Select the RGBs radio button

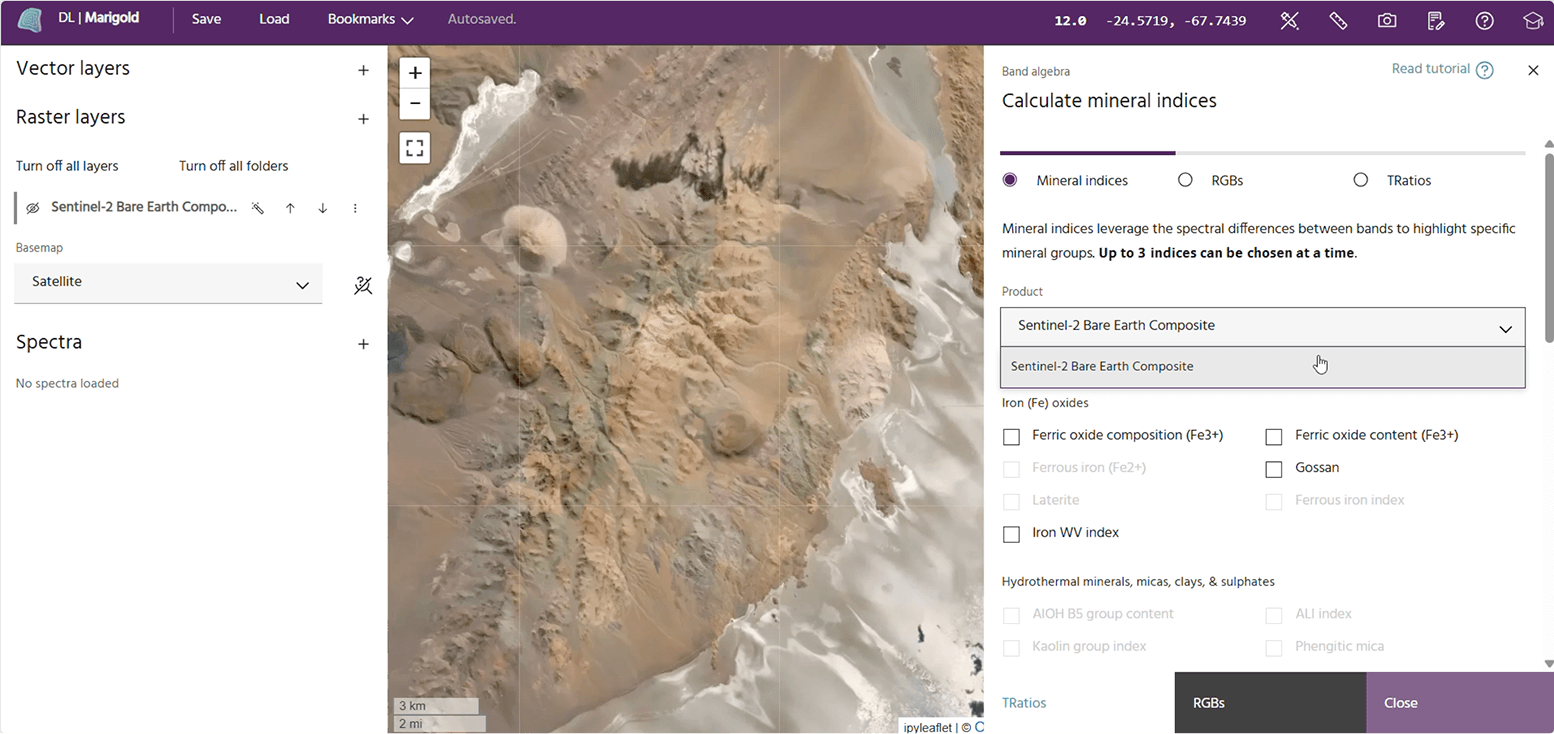point(1185,180)
